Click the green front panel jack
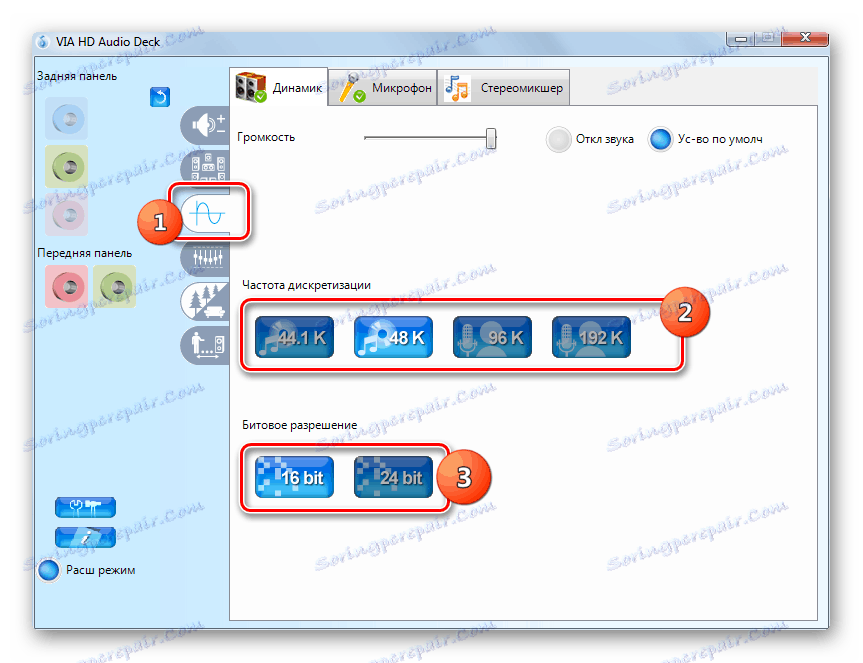Image resolution: width=863 pixels, height=663 pixels. point(114,286)
